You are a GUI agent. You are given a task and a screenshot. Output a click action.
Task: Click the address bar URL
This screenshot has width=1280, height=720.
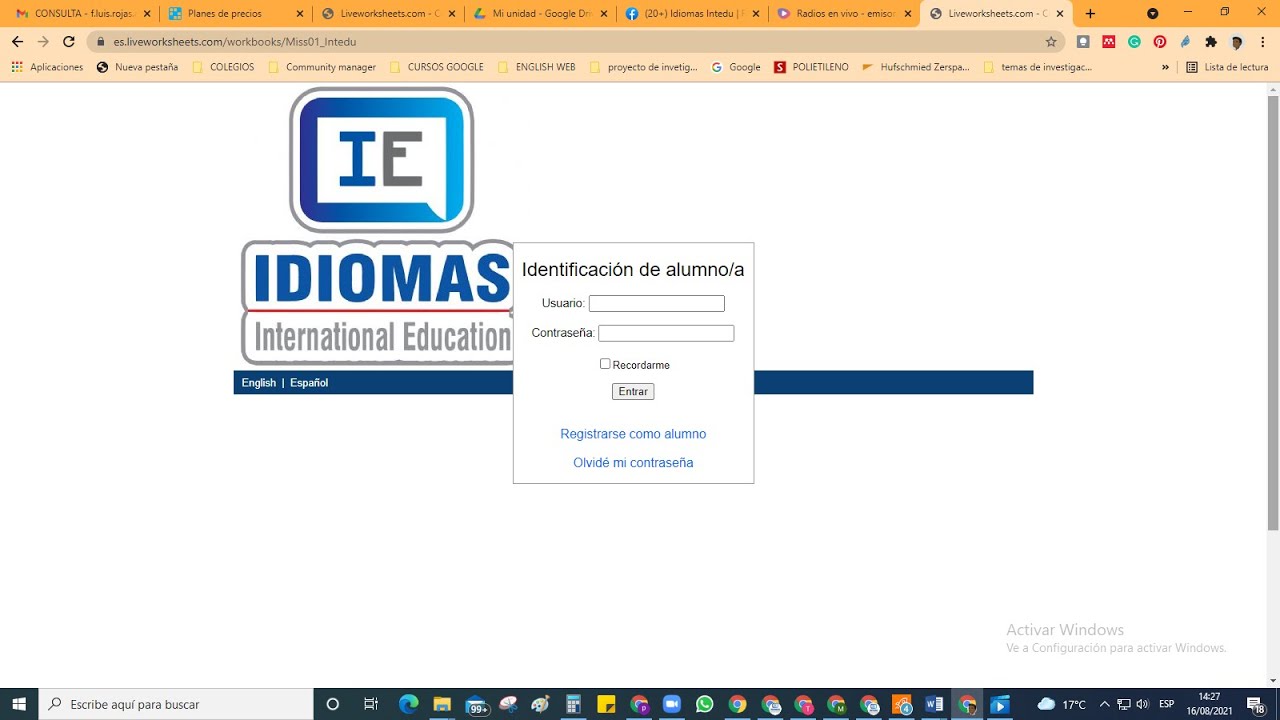[x=235, y=42]
